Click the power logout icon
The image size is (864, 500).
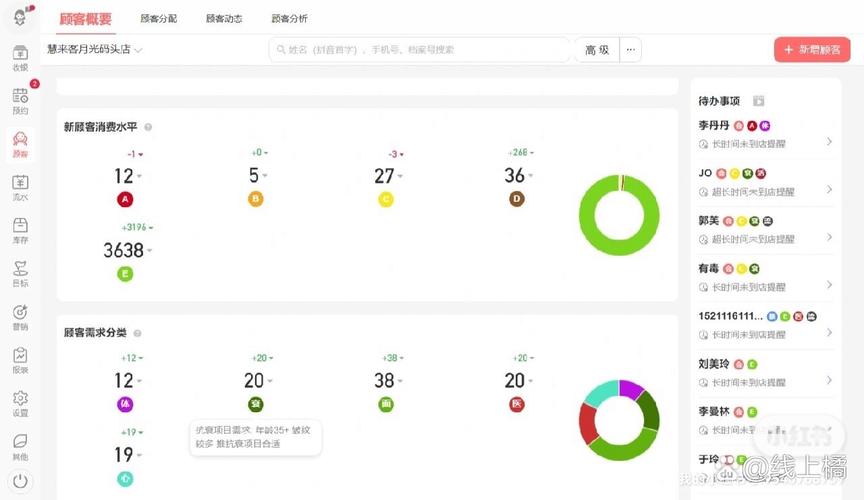click(x=20, y=481)
